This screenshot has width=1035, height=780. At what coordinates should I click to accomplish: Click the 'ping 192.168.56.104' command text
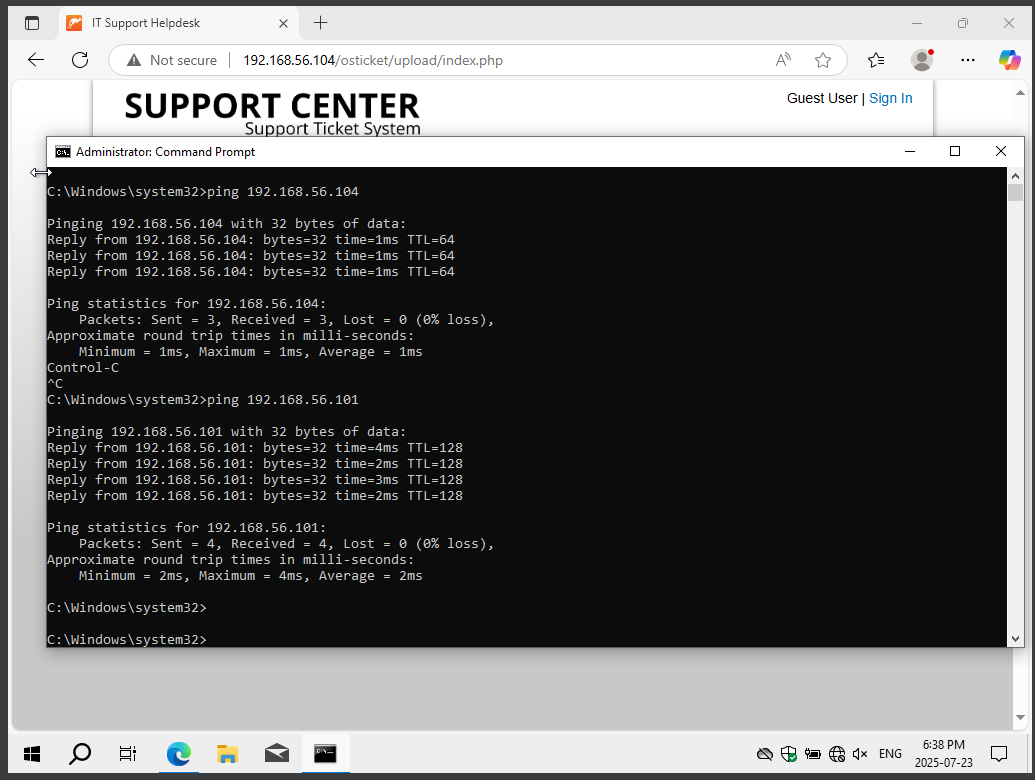[x=283, y=191]
